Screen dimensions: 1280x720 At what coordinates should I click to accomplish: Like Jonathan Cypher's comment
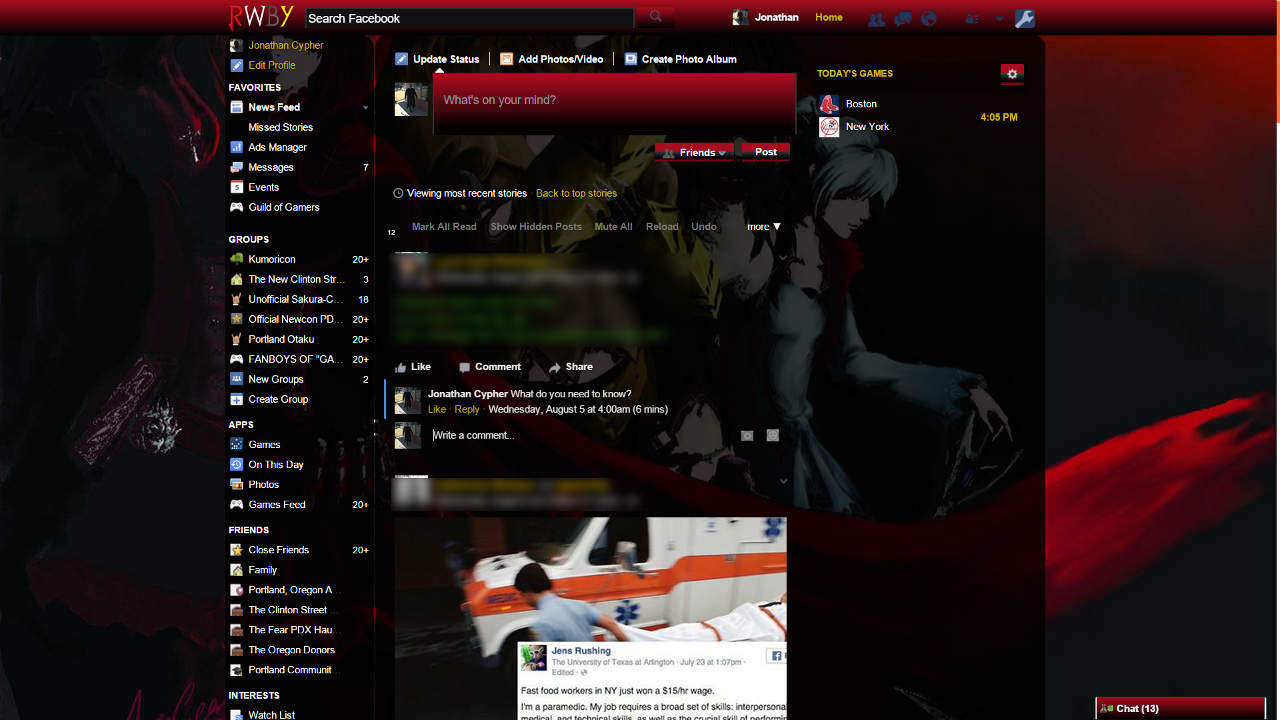coord(437,409)
